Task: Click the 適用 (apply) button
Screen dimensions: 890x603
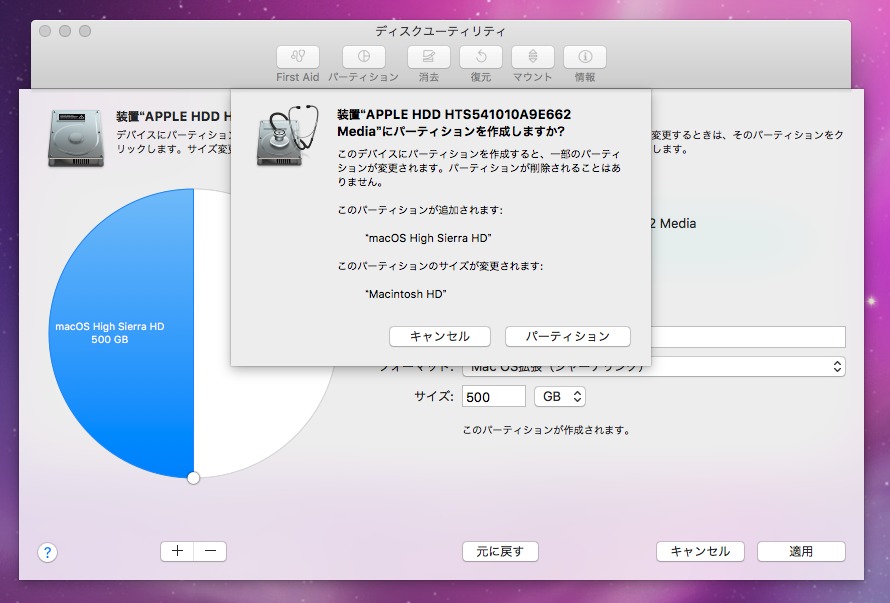Action: tap(801, 551)
